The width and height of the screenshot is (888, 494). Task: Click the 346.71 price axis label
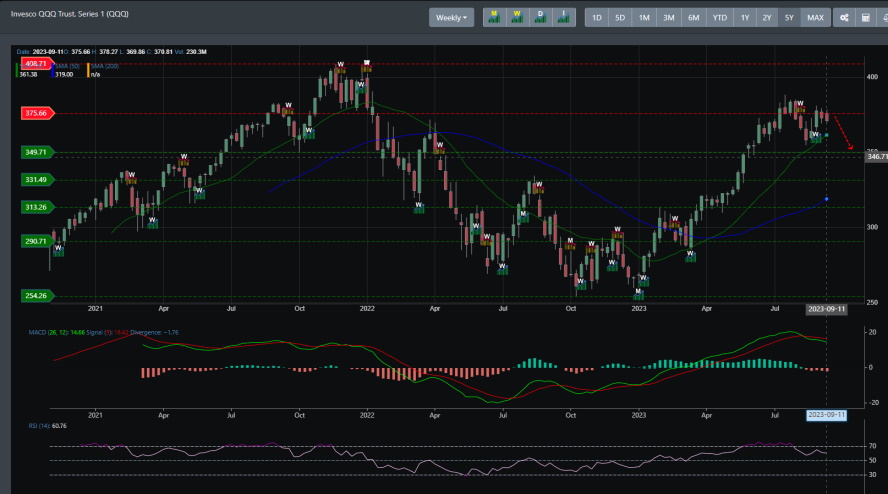[x=877, y=156]
